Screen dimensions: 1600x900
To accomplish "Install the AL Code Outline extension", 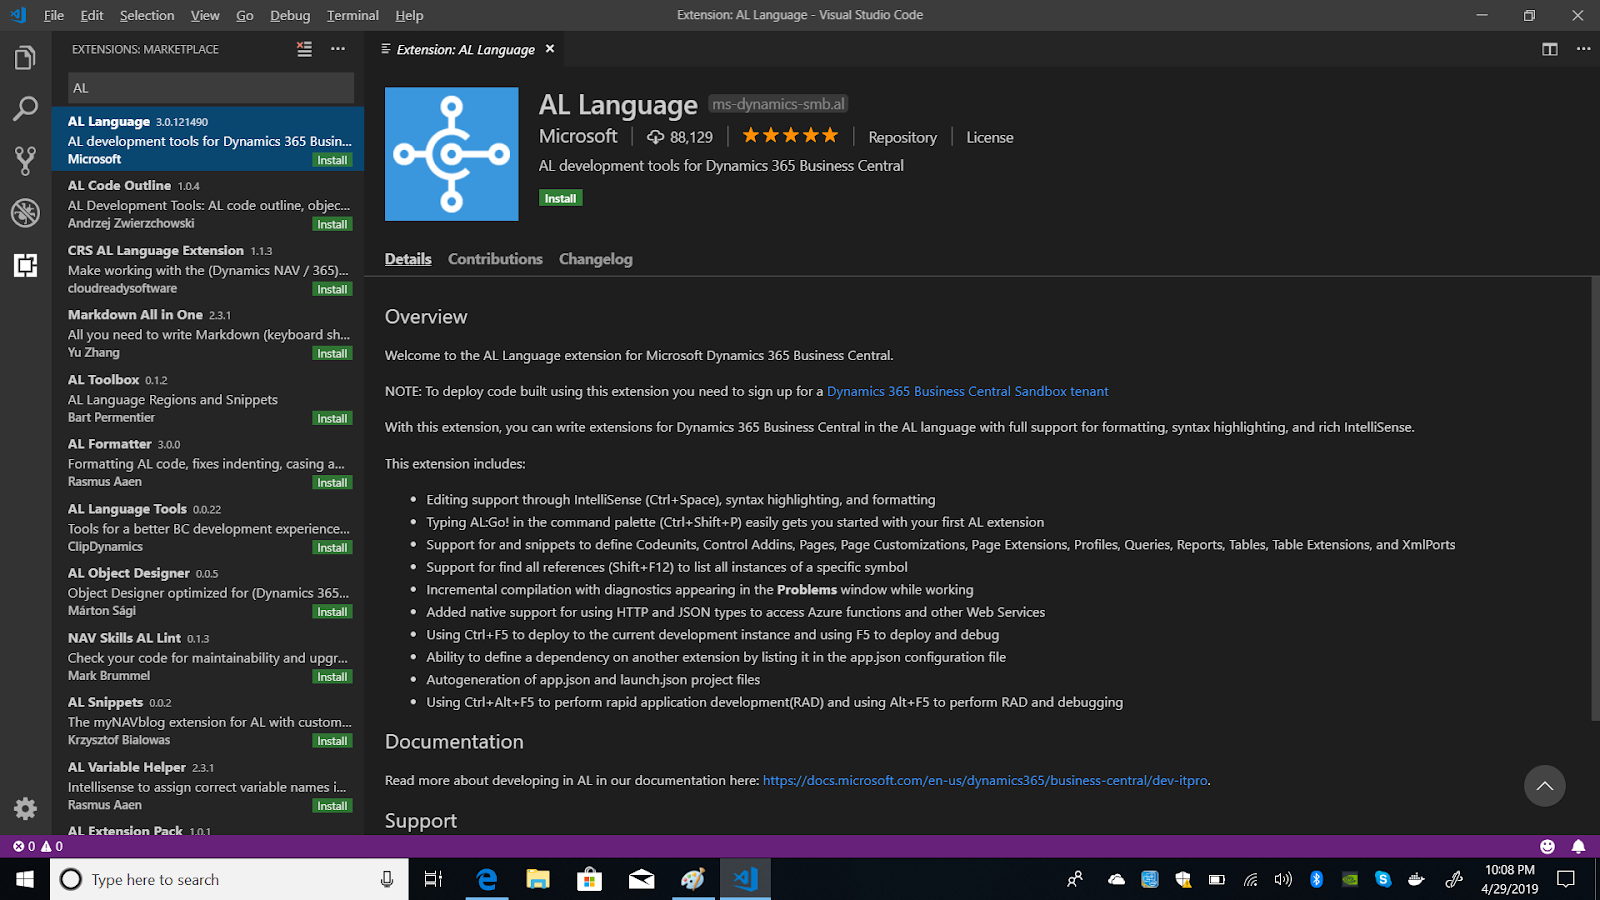I will (332, 224).
